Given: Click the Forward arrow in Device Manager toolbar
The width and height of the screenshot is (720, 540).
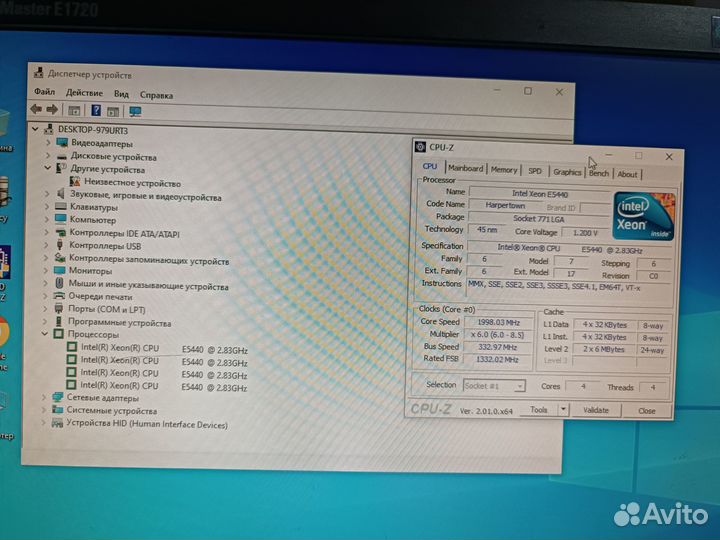Looking at the screenshot, I should tap(50, 109).
